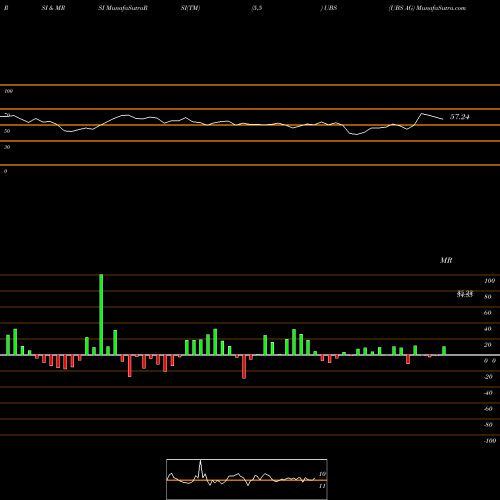Click the 60 label on MR axis
The width and height of the screenshot is (500, 500).
488,313
